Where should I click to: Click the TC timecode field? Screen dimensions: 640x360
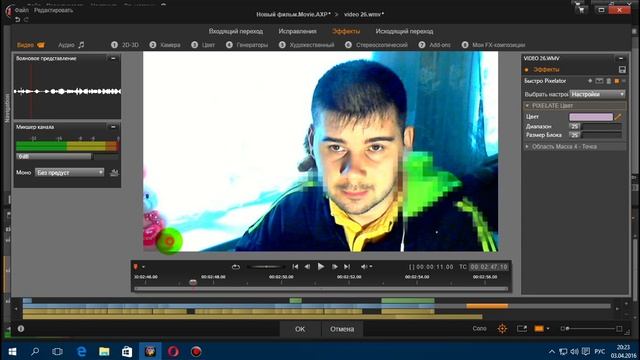[488, 267]
